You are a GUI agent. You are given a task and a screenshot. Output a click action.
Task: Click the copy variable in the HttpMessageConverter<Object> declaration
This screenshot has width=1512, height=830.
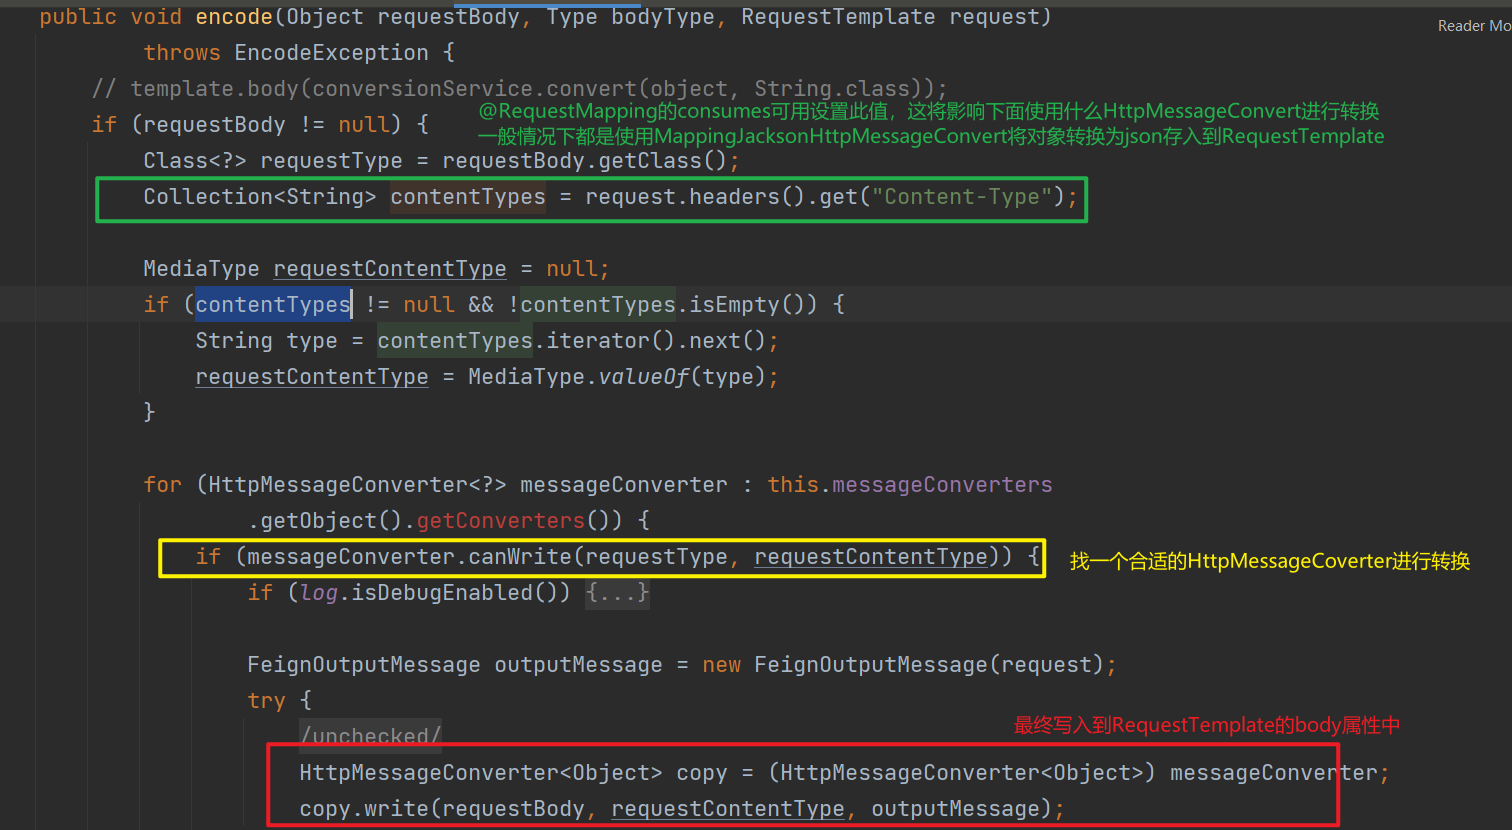click(x=702, y=773)
